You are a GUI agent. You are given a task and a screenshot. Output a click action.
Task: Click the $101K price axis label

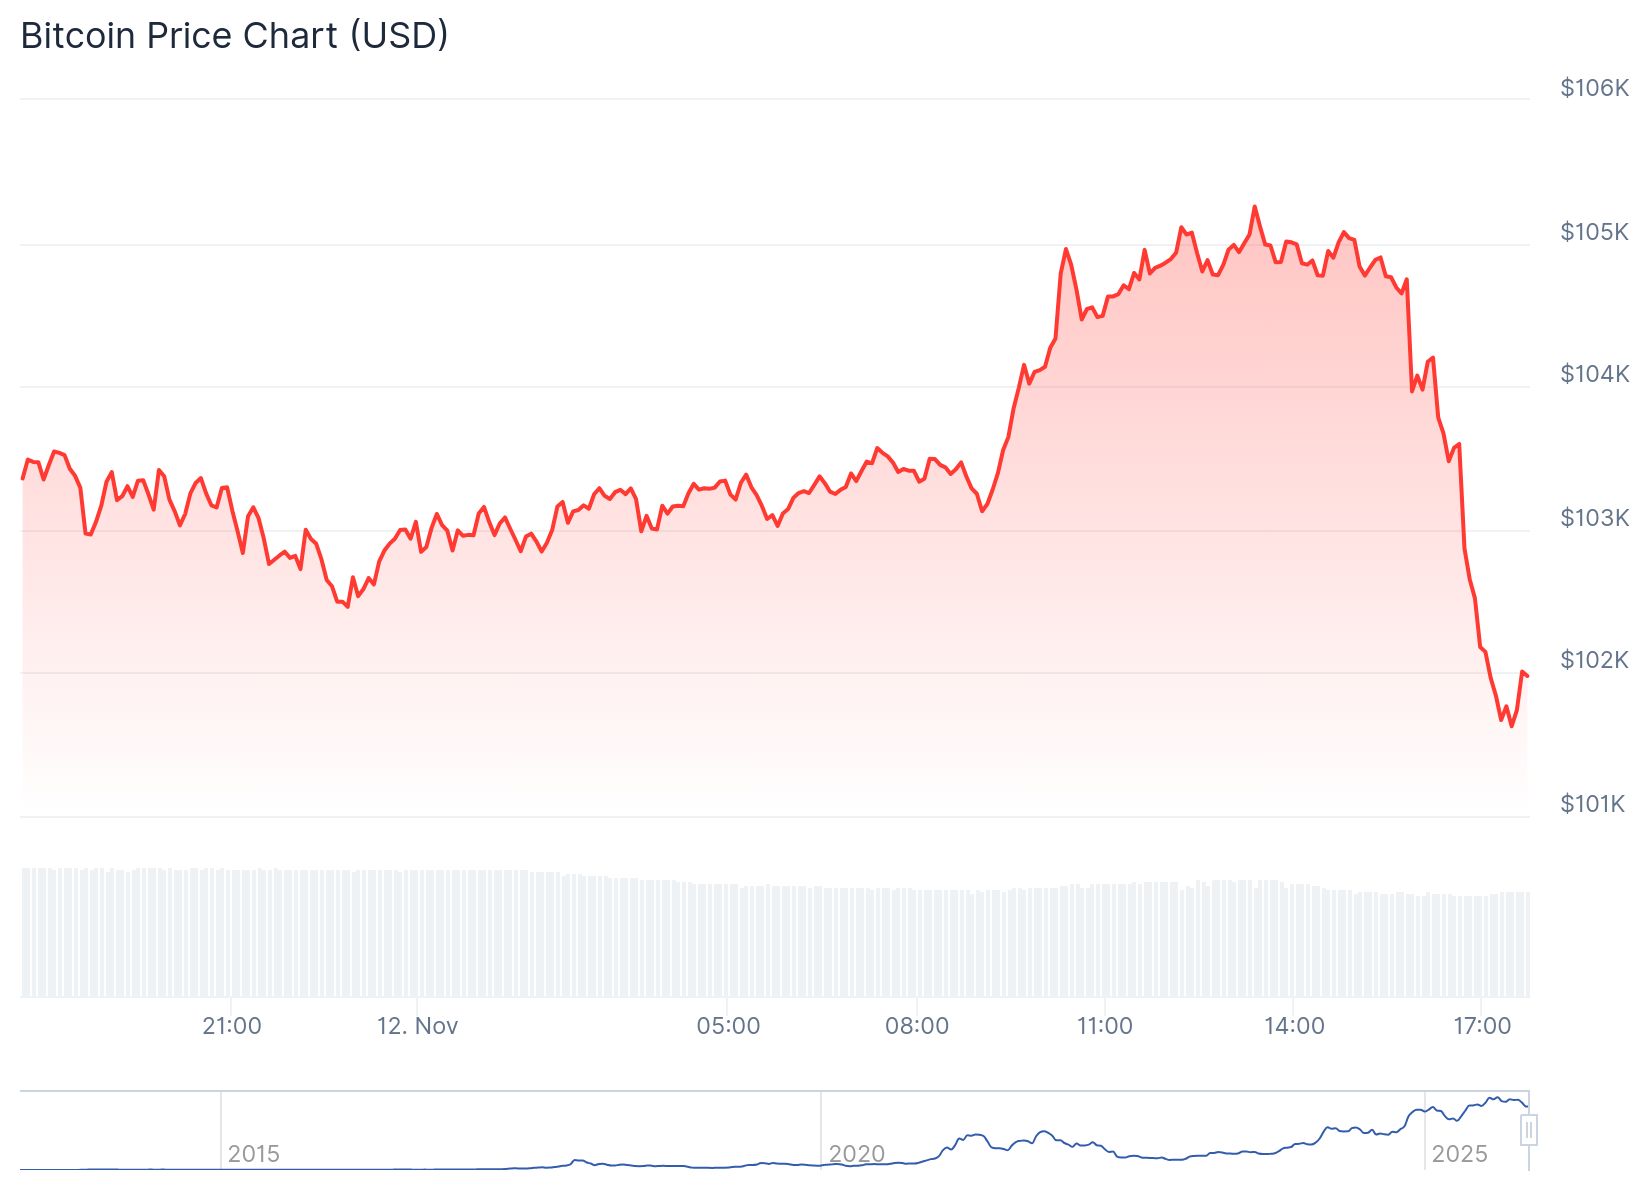[1592, 804]
